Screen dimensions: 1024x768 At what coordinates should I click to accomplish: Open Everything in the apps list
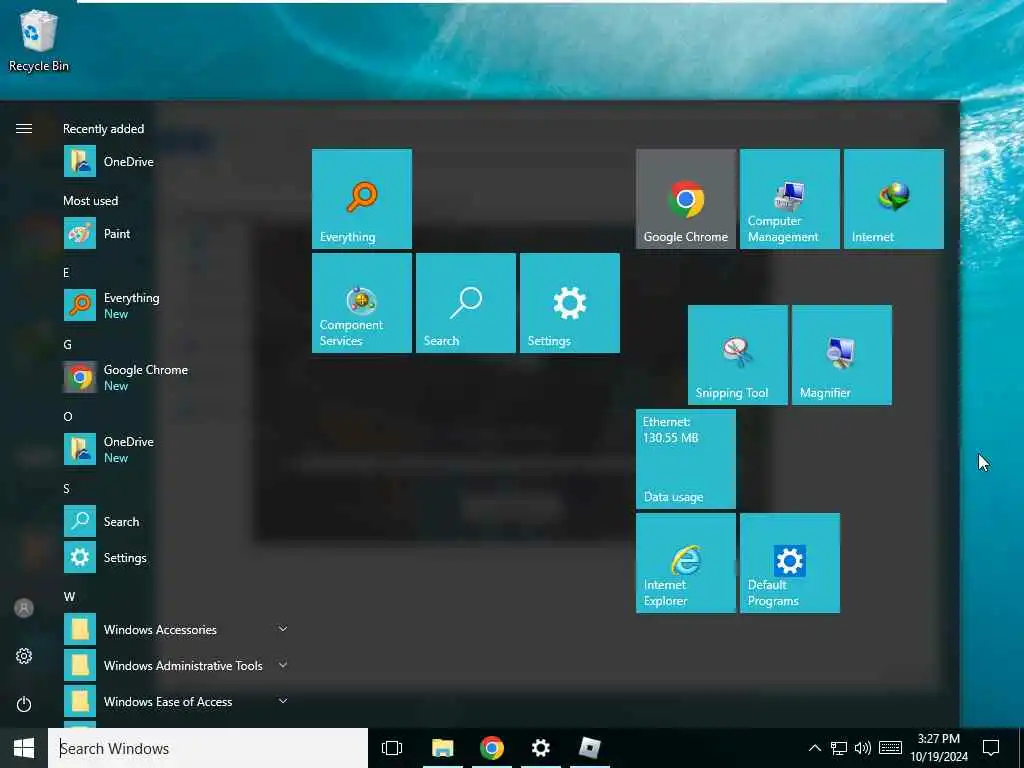click(176, 306)
